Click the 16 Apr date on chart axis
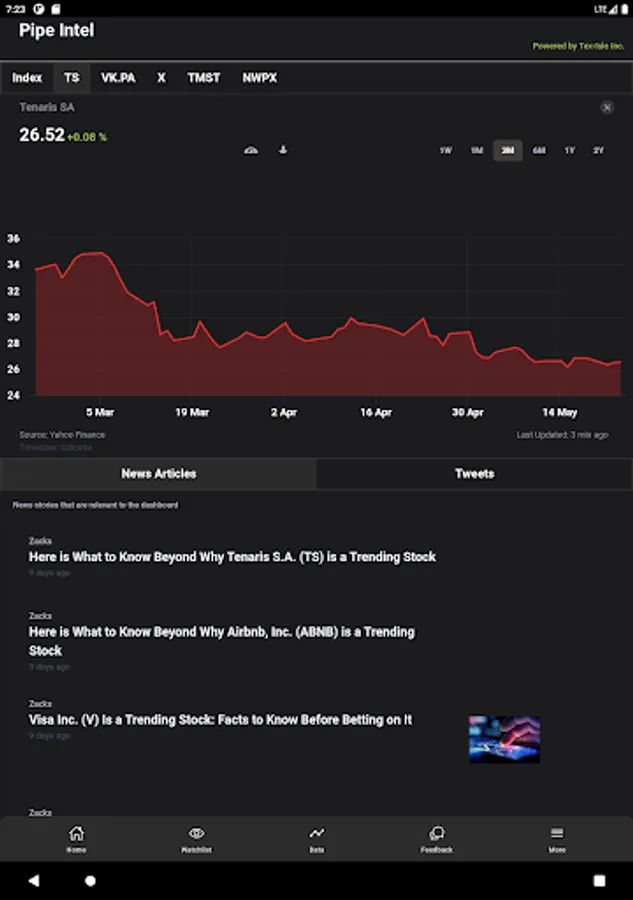 [376, 412]
